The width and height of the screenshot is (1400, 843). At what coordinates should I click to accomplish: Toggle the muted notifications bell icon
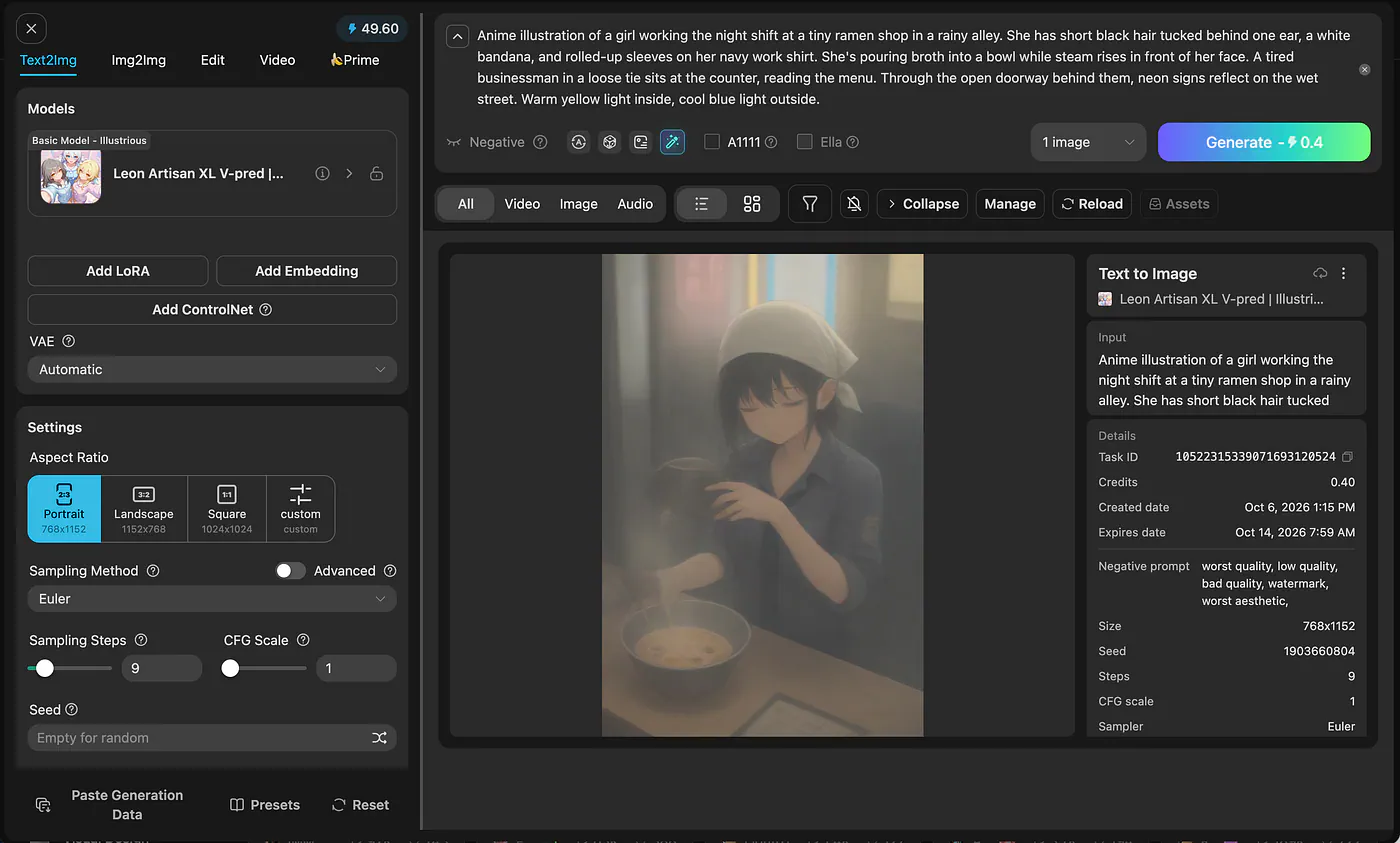point(854,204)
